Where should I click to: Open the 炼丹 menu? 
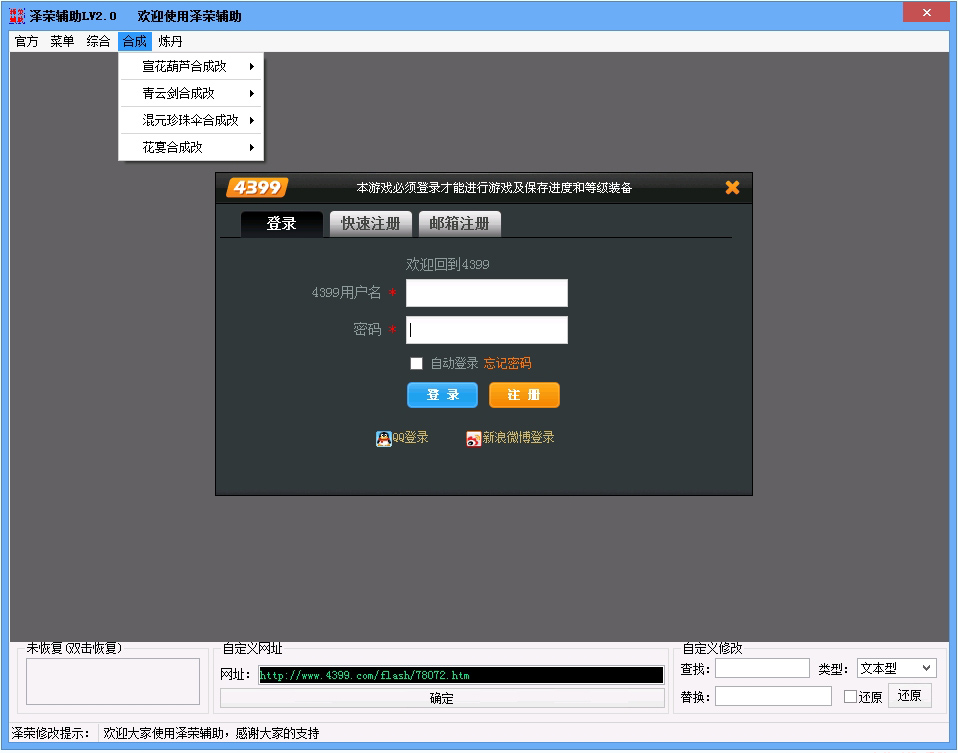(170, 42)
